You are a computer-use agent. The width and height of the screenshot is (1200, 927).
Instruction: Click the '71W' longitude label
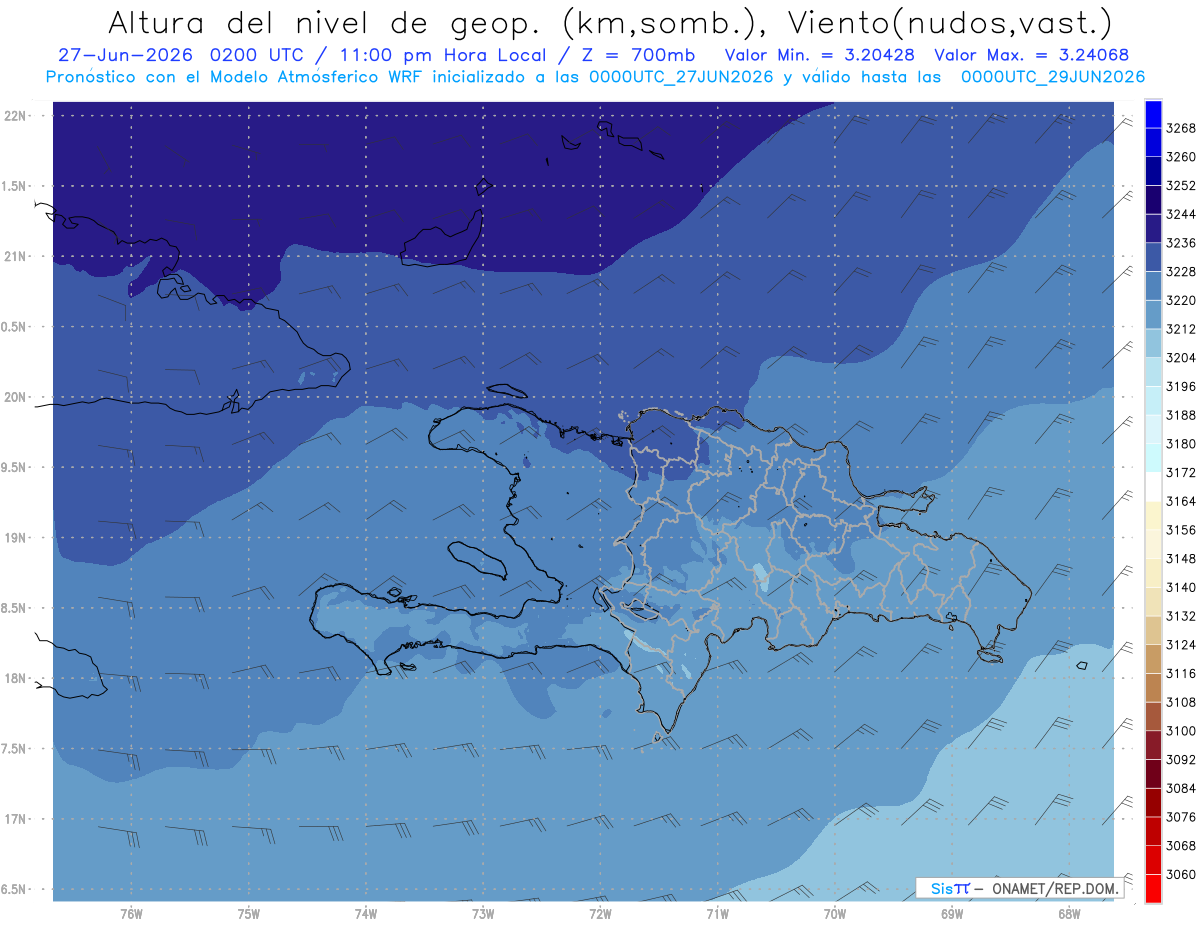click(717, 913)
